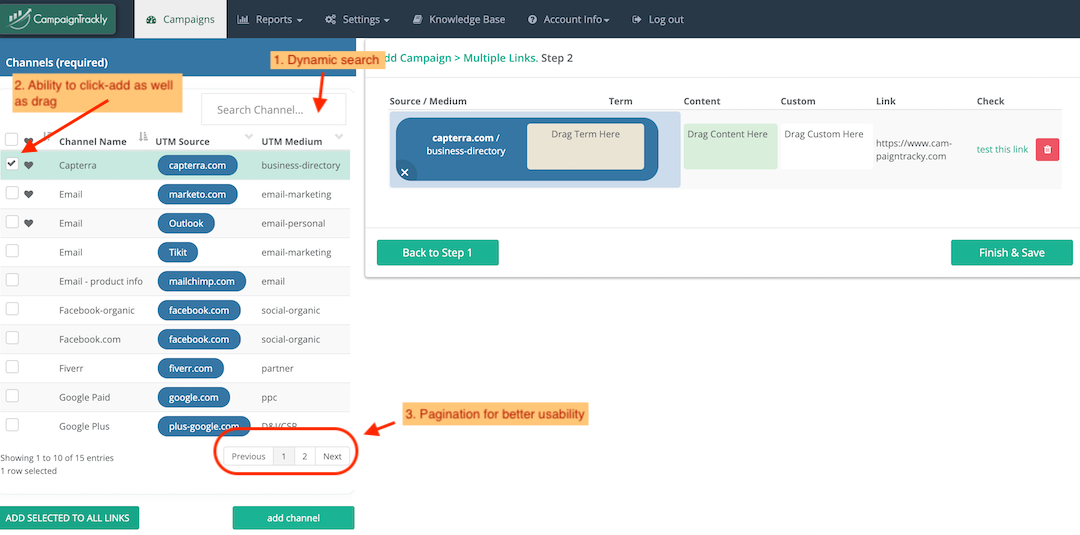This screenshot has width=1080, height=535.
Task: Click the plus-google.com source tag
Action: 204,426
